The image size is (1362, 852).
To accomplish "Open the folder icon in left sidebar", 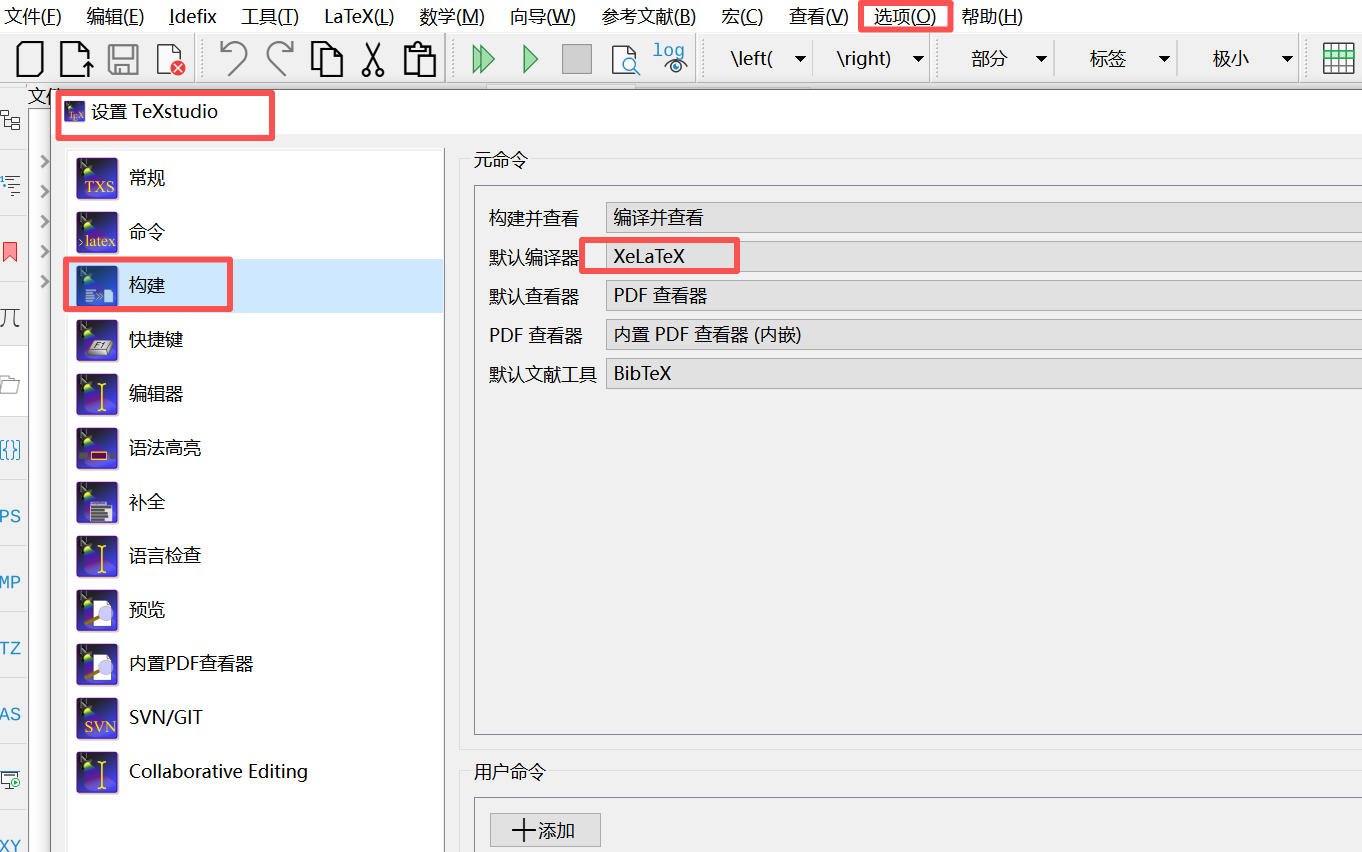I will click(11, 384).
